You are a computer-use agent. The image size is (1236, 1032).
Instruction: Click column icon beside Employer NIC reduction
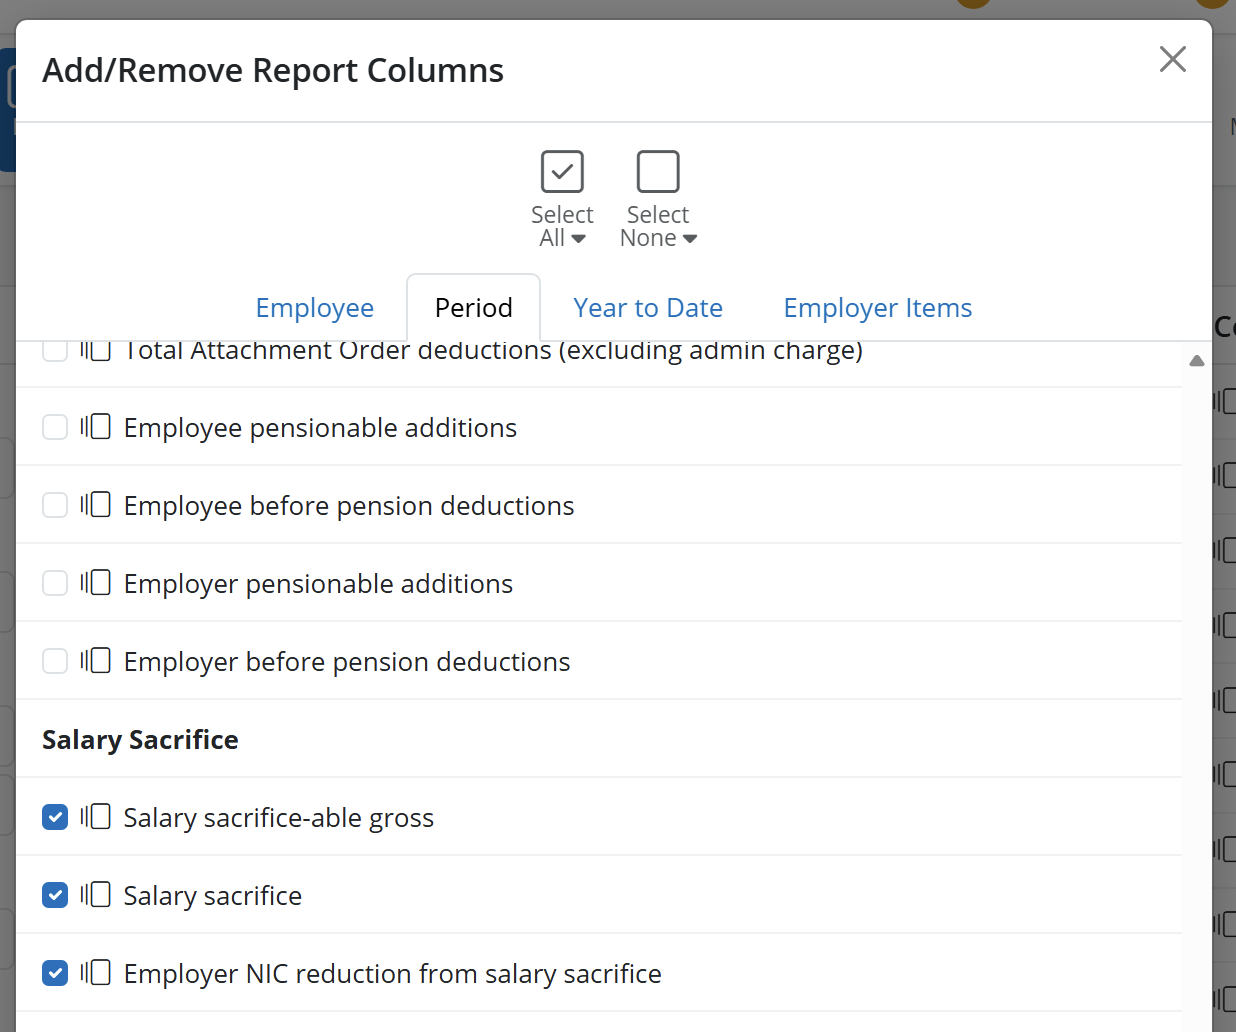point(96,973)
